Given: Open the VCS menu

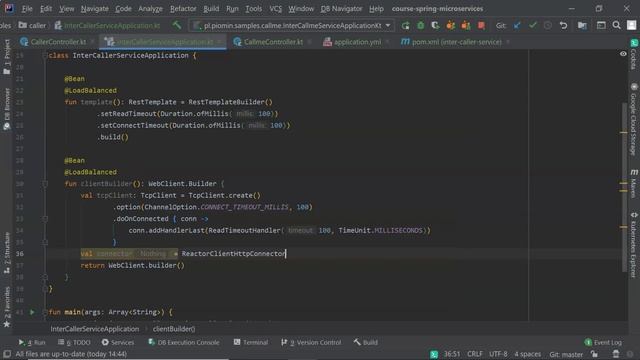Looking at the screenshot, I should pos(275,9).
